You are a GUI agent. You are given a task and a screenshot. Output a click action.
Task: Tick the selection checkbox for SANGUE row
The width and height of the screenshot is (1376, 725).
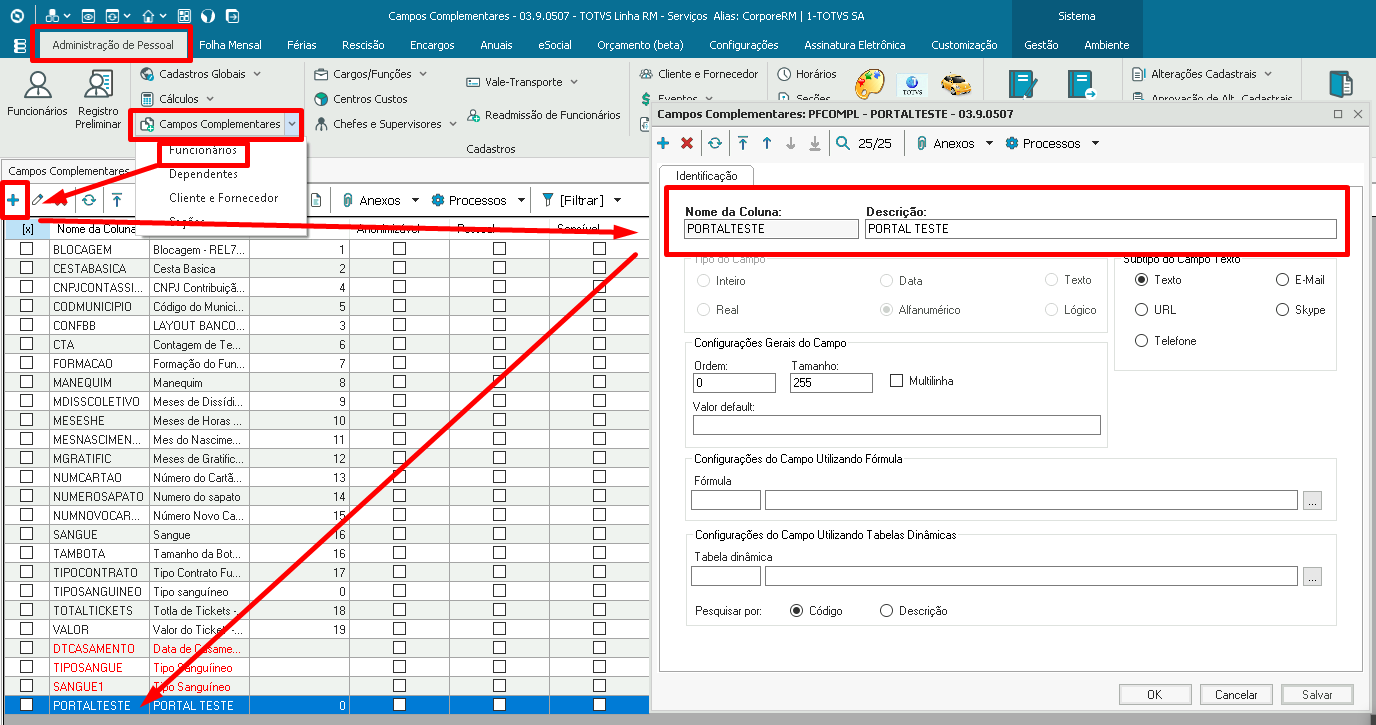click(x=27, y=535)
